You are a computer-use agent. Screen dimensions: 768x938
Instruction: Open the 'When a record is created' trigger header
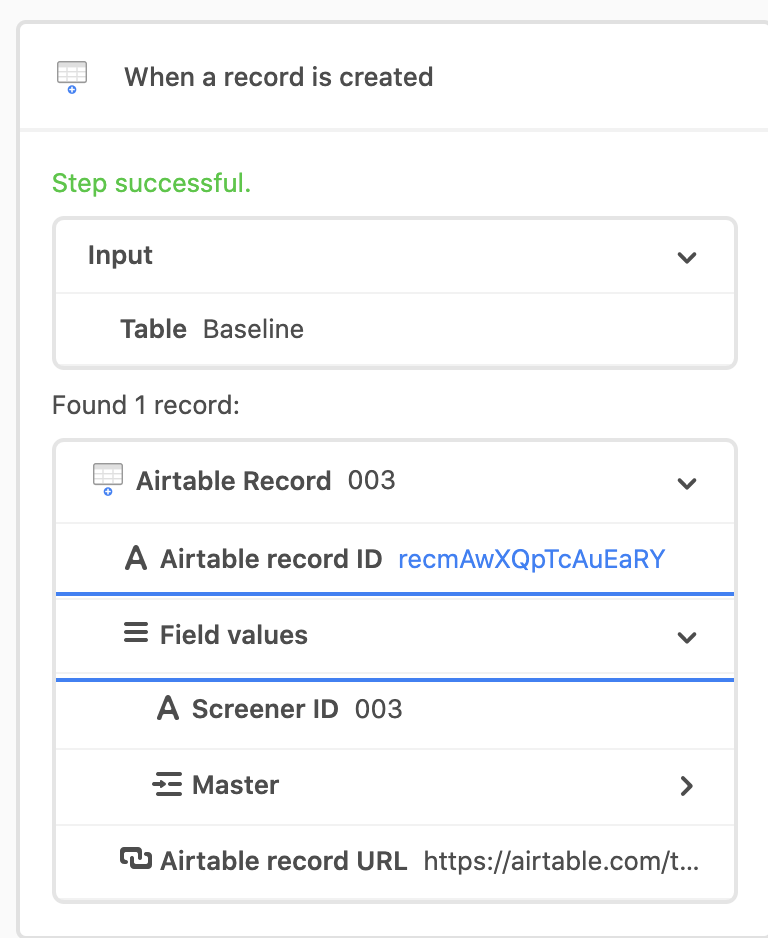pyautogui.click(x=395, y=77)
